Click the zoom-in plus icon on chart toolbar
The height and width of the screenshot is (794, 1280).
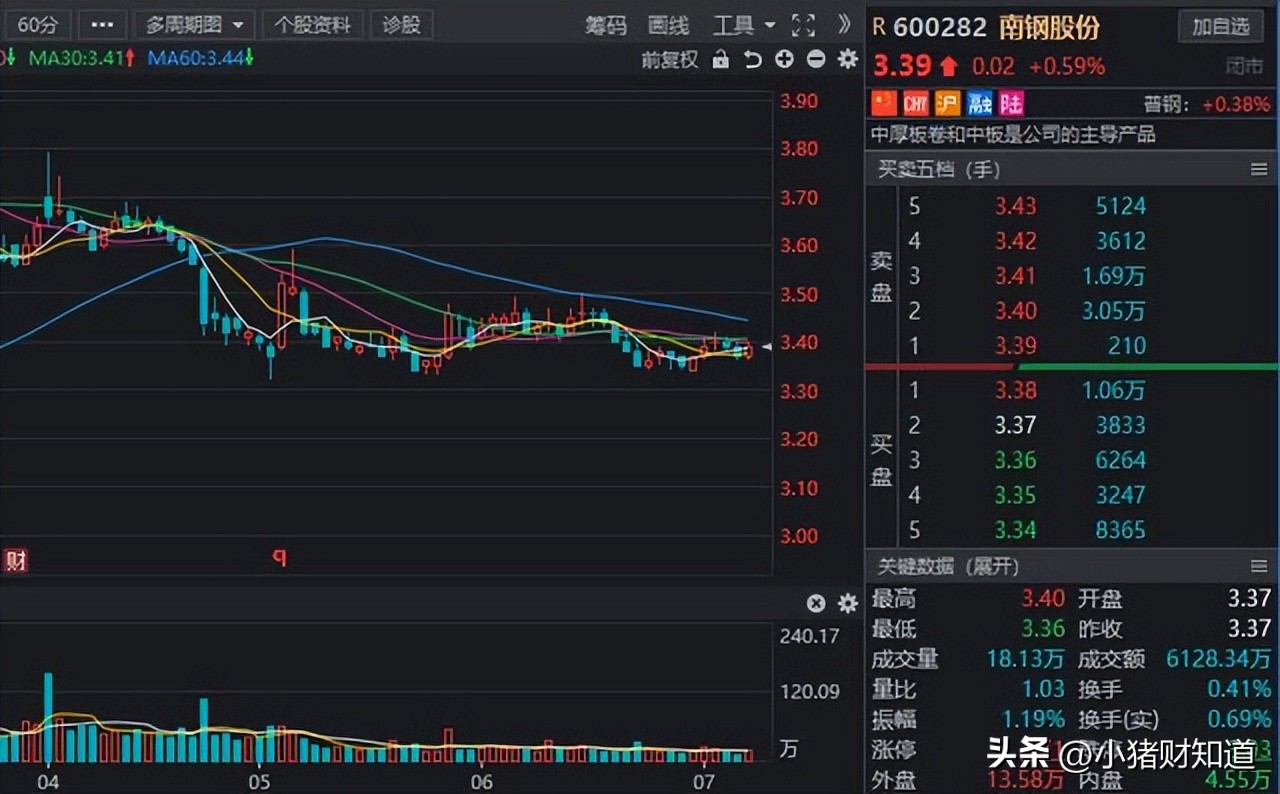tap(784, 60)
